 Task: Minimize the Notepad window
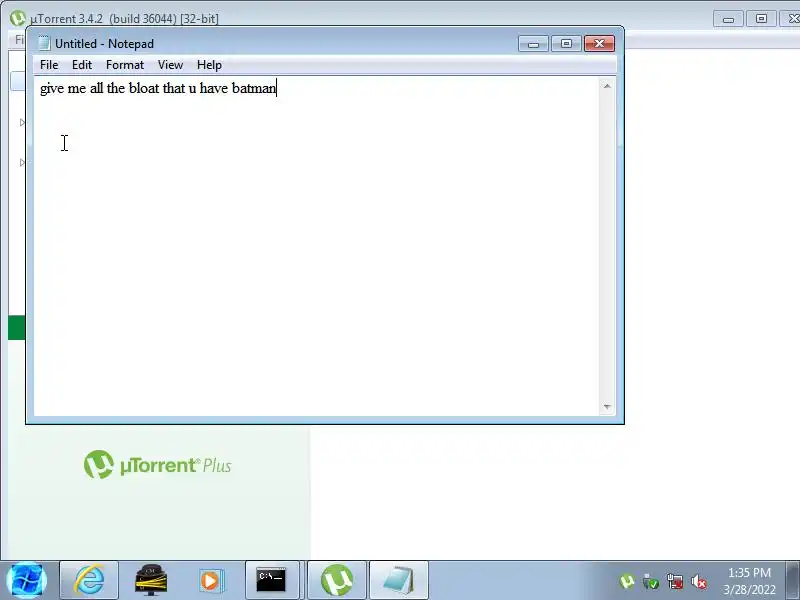533,44
